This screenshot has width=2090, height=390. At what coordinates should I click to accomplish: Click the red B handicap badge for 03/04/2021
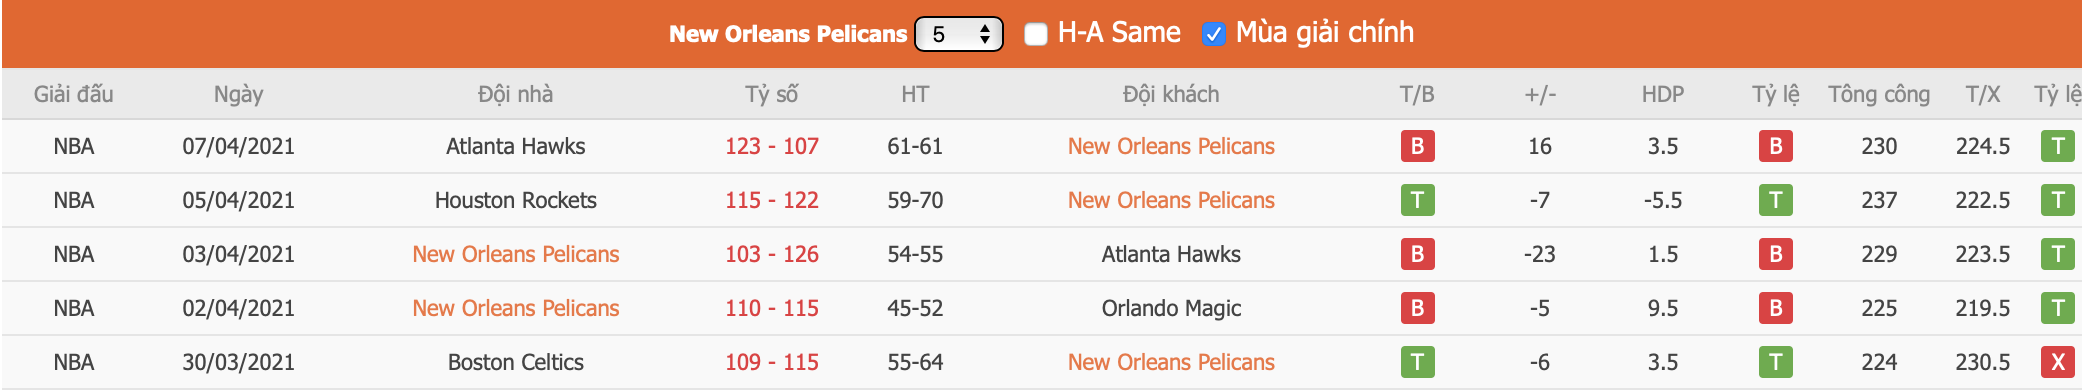tap(1775, 255)
